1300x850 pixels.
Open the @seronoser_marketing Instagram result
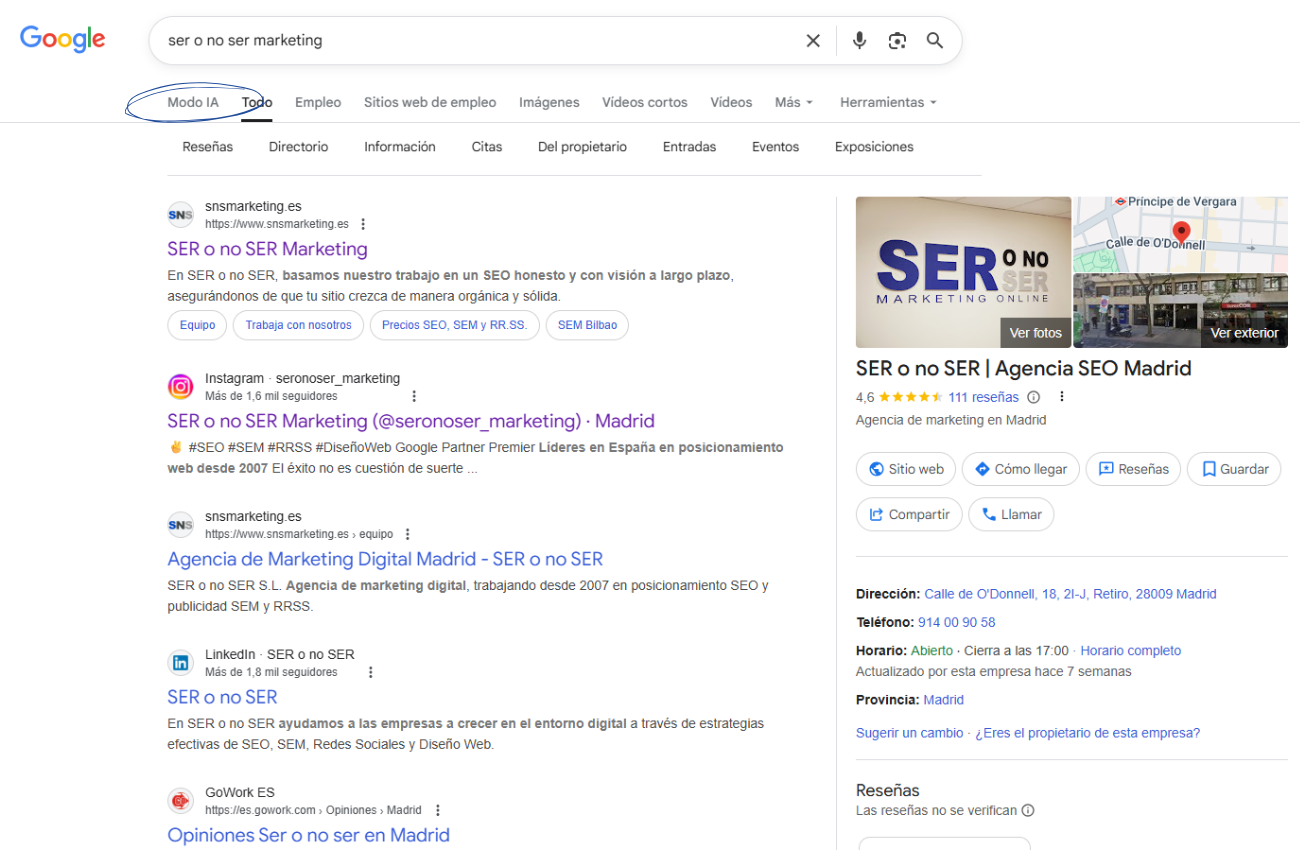coord(411,421)
